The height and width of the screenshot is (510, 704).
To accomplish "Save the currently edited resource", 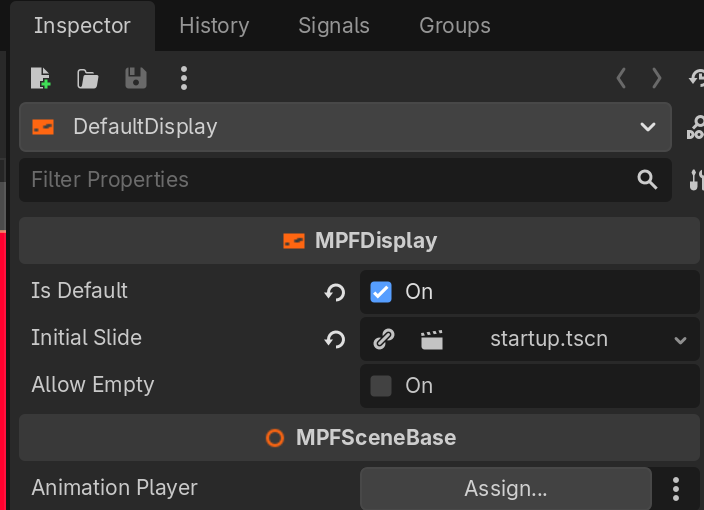I will click(x=135, y=78).
